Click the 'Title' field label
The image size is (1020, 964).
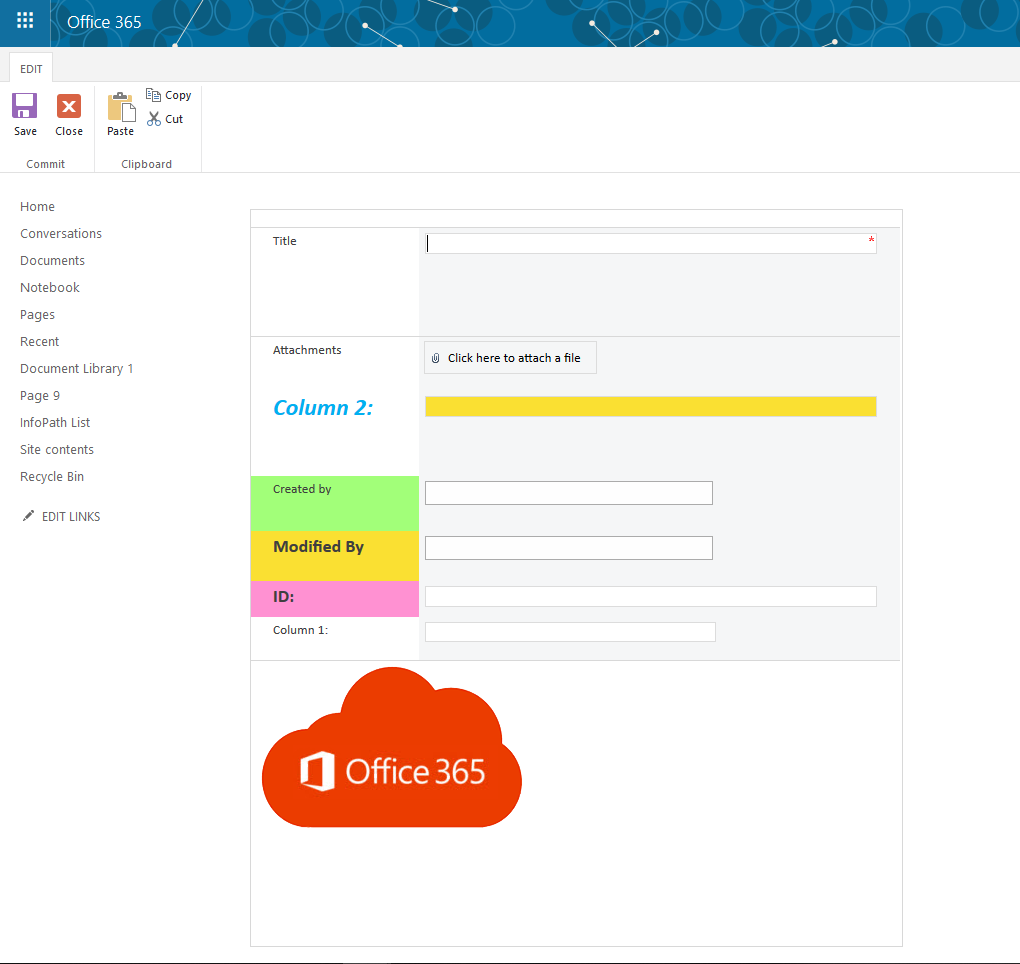284,241
